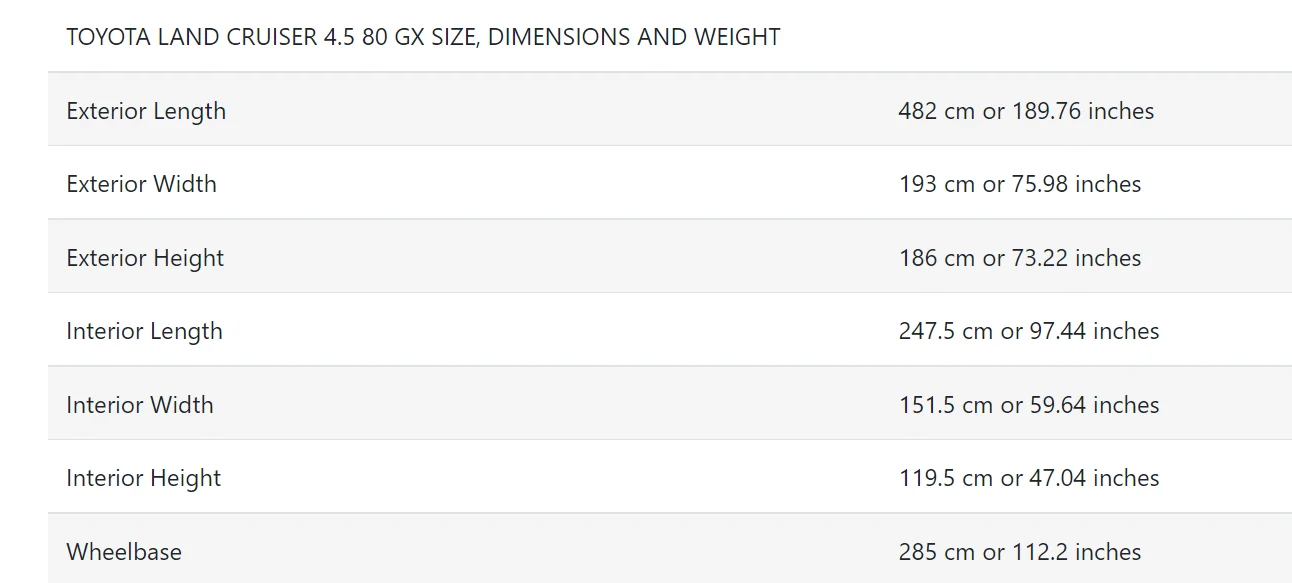Click the 59.64 inches figure
The height and width of the screenshot is (583, 1292).
[1094, 405]
